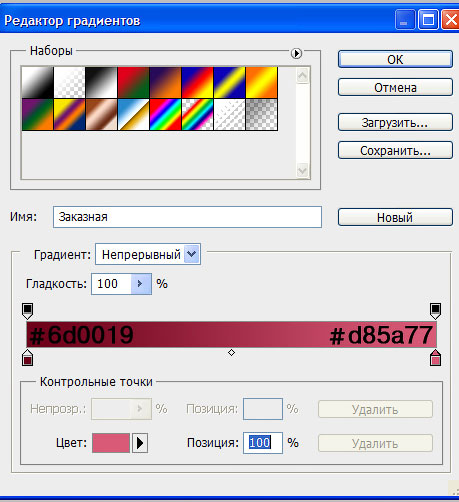Image resolution: width=459 pixels, height=502 pixels.
Task: Select the red, green gradient preset
Action: click(x=134, y=82)
